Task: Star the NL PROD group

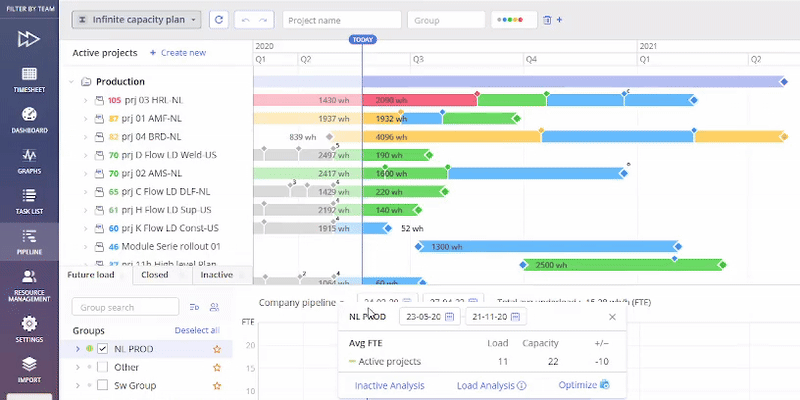Action: (216, 349)
